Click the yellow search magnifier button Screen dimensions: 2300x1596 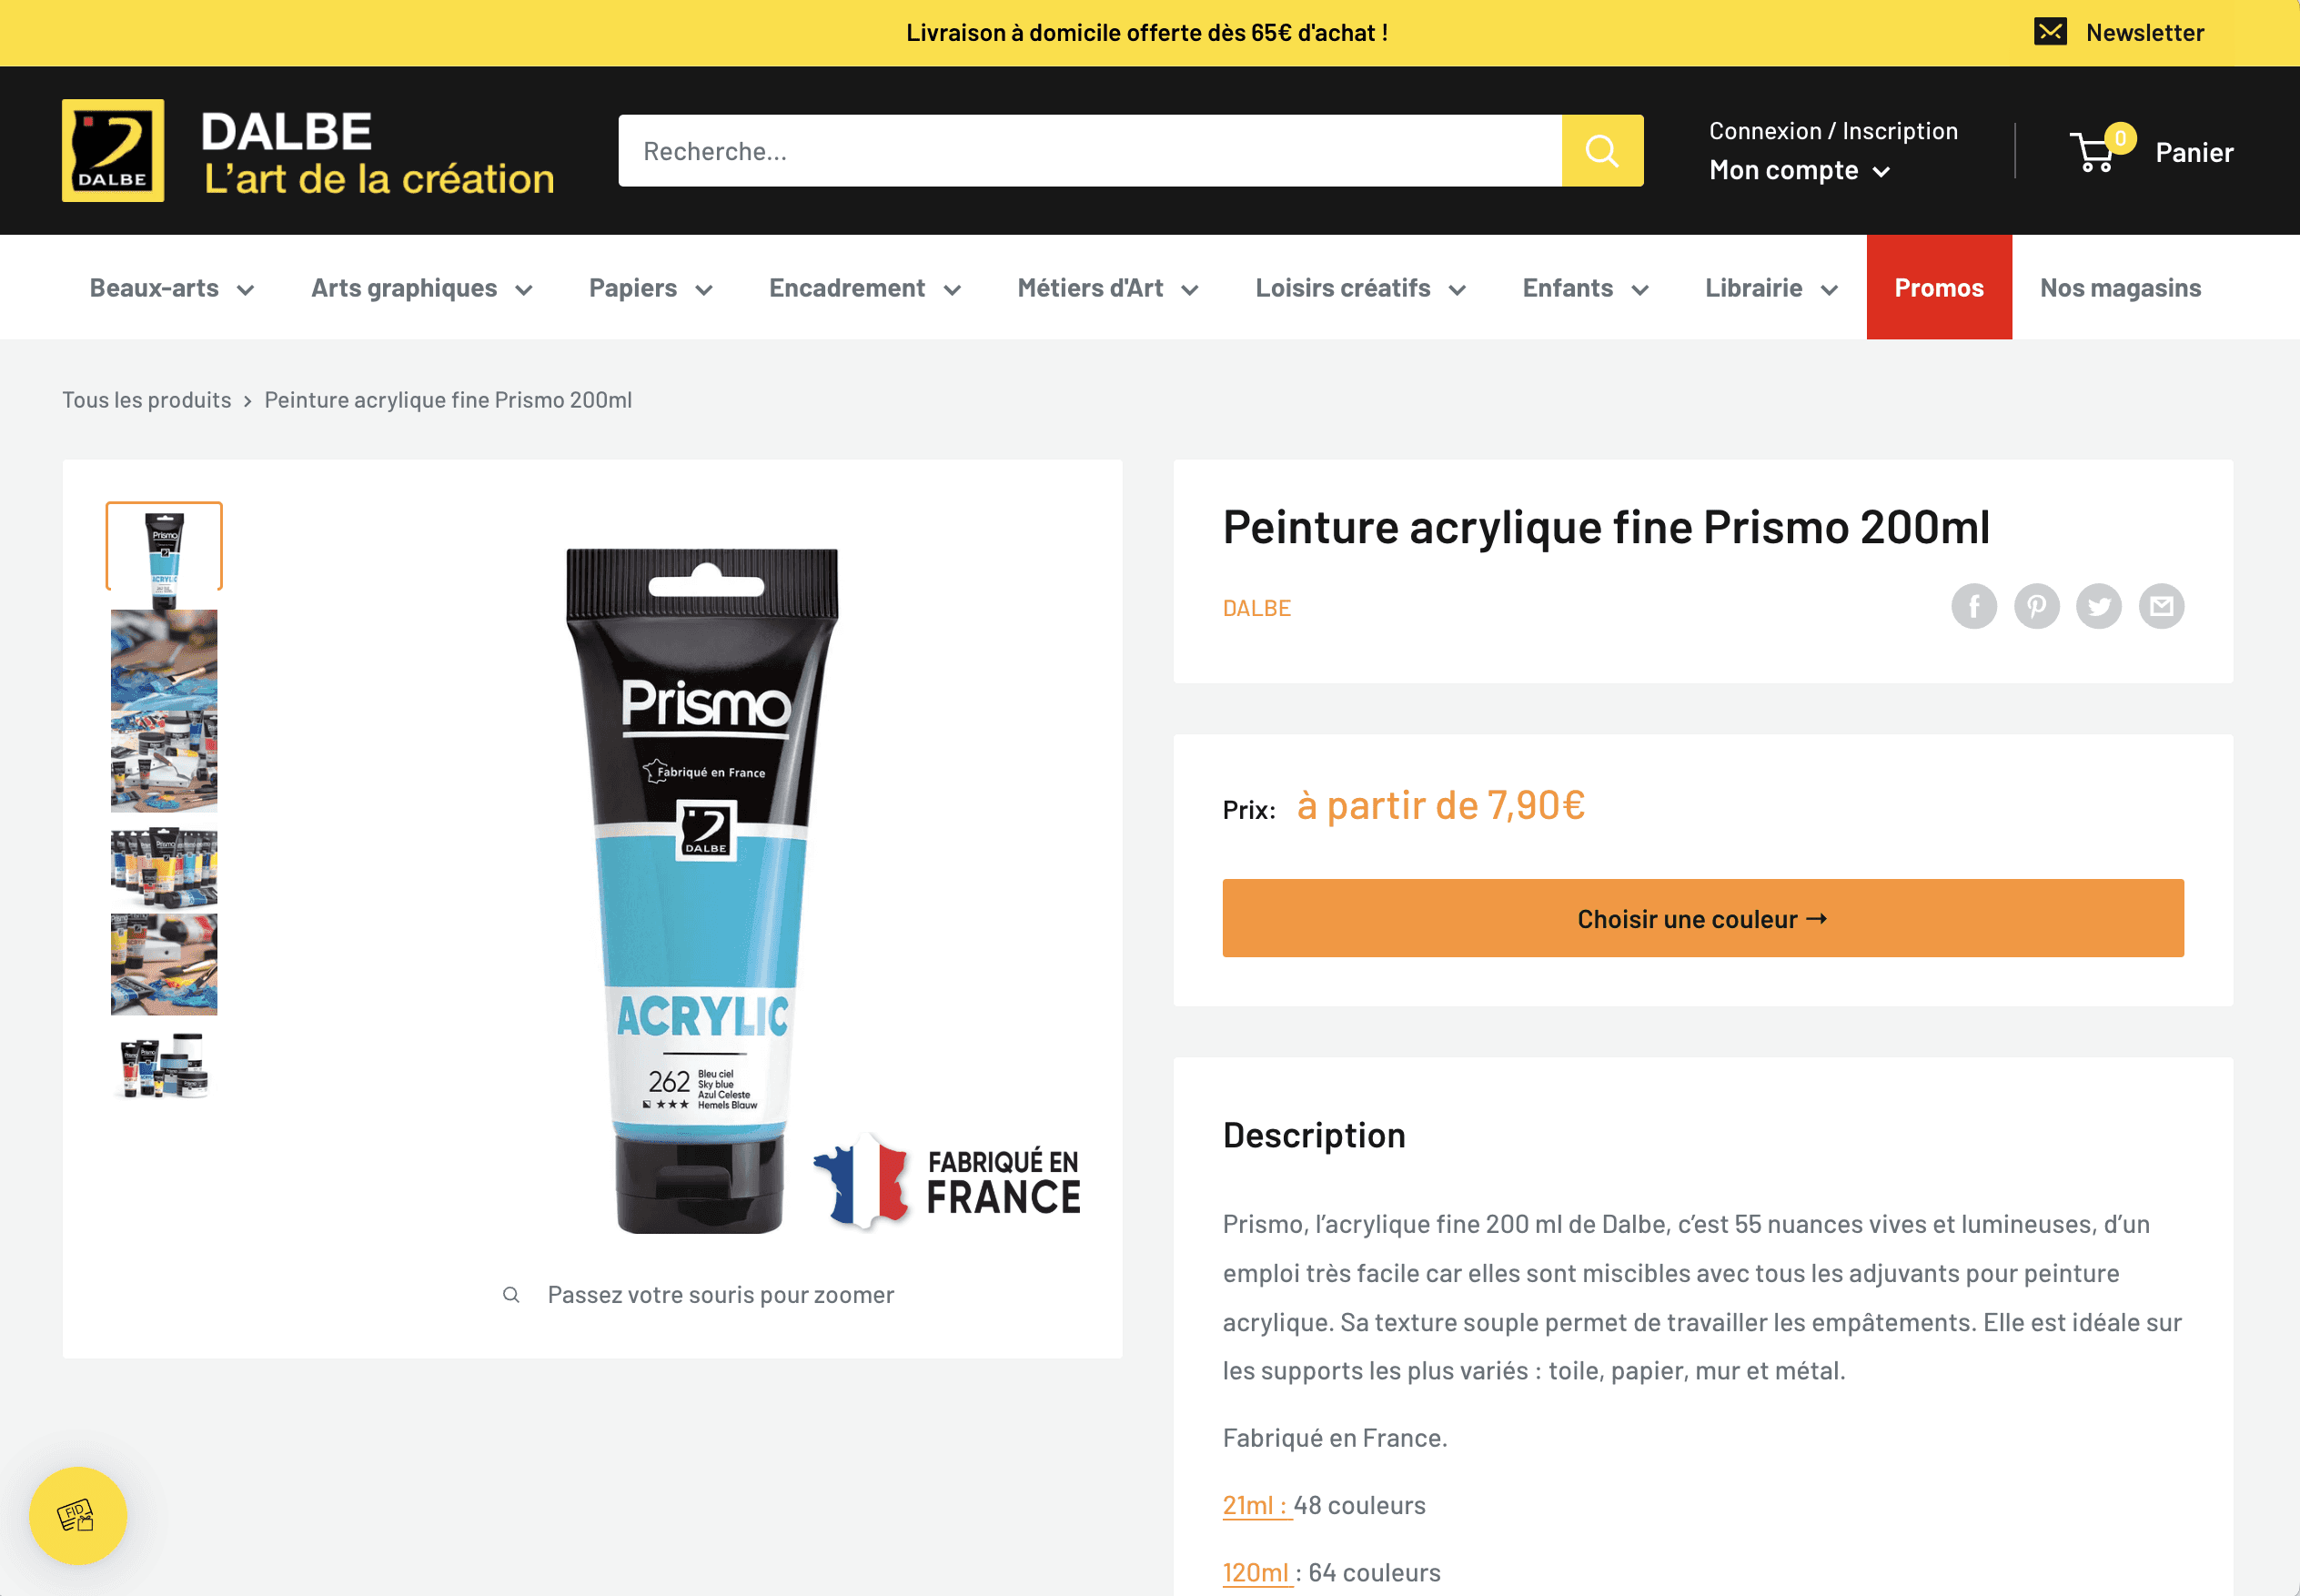(x=1602, y=151)
